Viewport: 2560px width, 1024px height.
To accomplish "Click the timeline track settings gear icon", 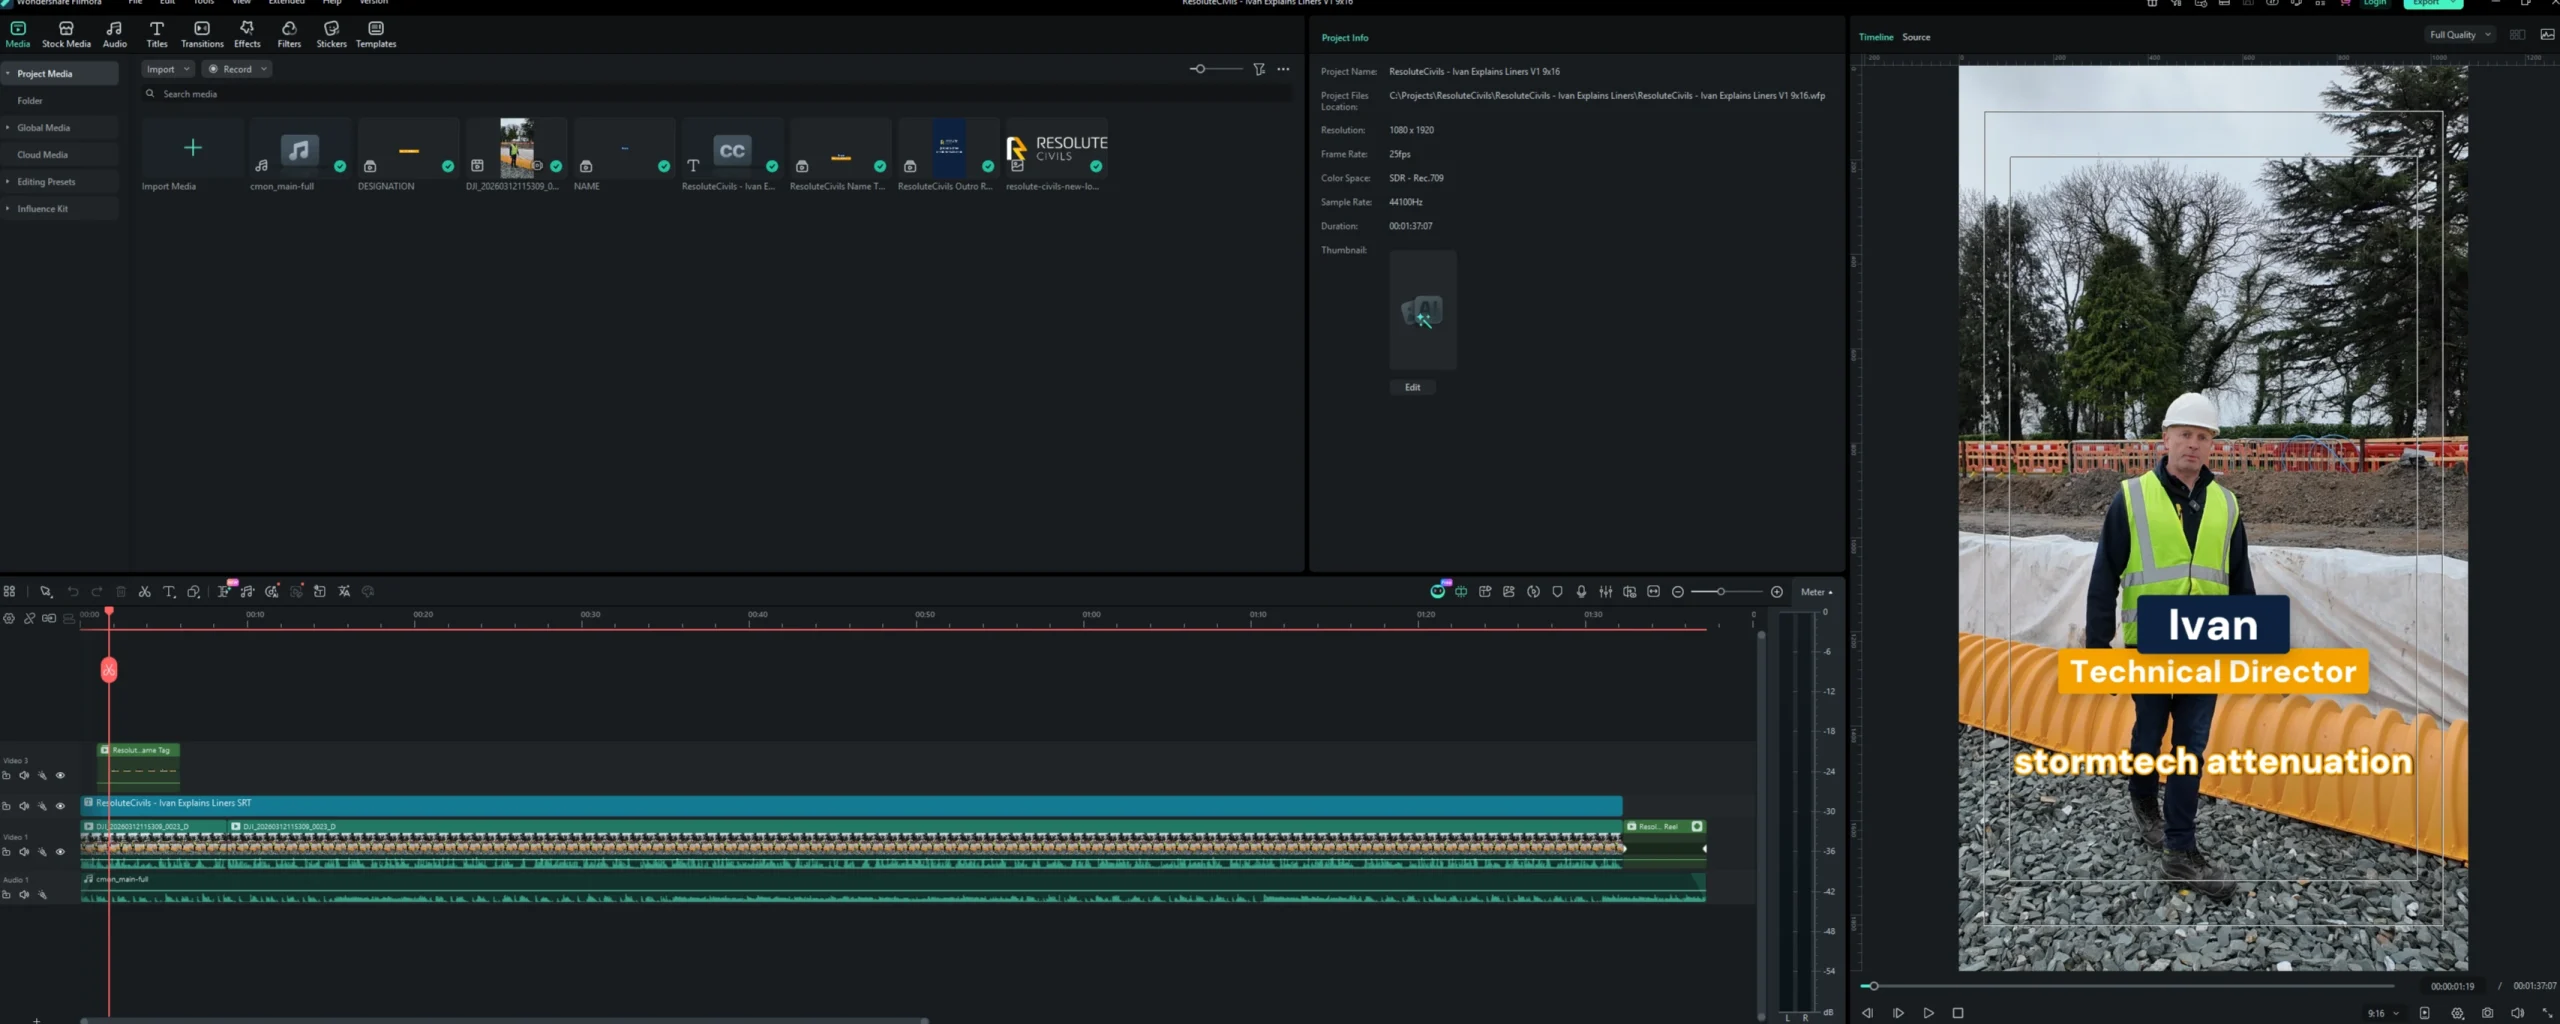I will (x=9, y=619).
